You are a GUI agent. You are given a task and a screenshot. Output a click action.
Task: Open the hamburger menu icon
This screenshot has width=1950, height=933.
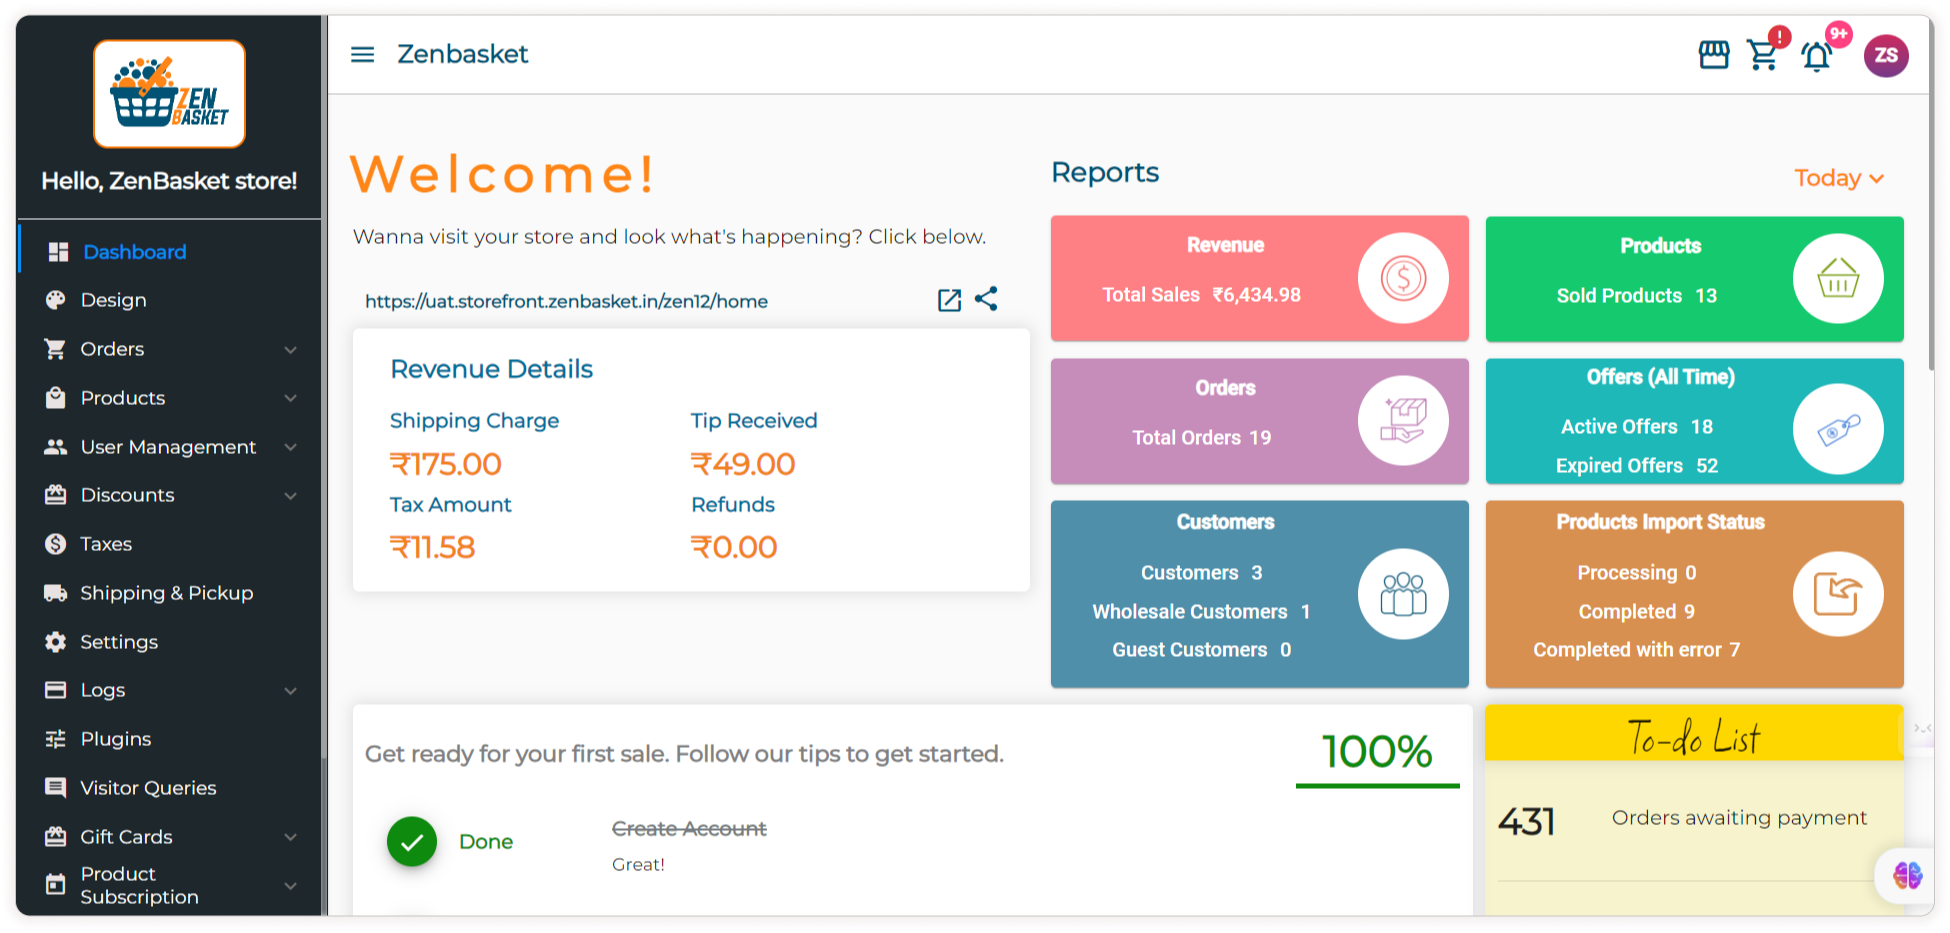pyautogui.click(x=362, y=54)
